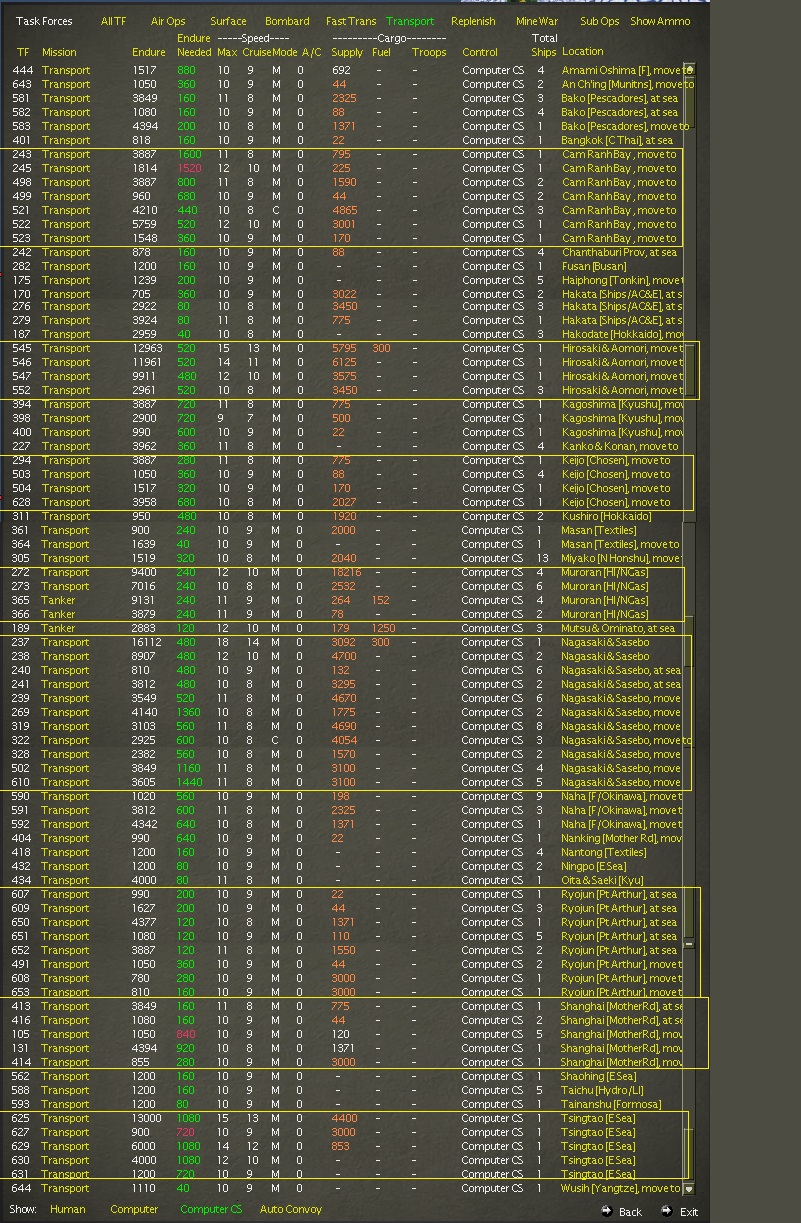801x1223 pixels.
Task: Sort by the Control column header
Action: tap(480, 52)
